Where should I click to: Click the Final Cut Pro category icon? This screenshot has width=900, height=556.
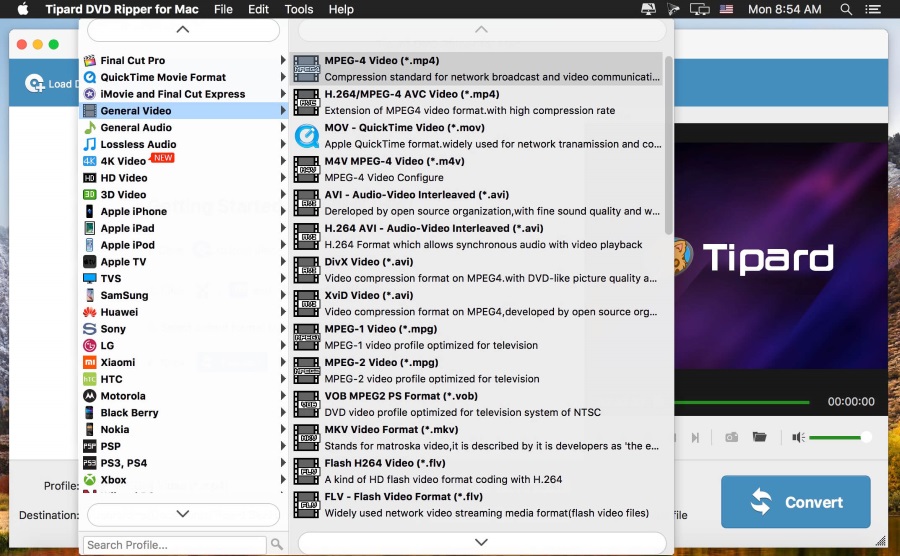coord(90,60)
